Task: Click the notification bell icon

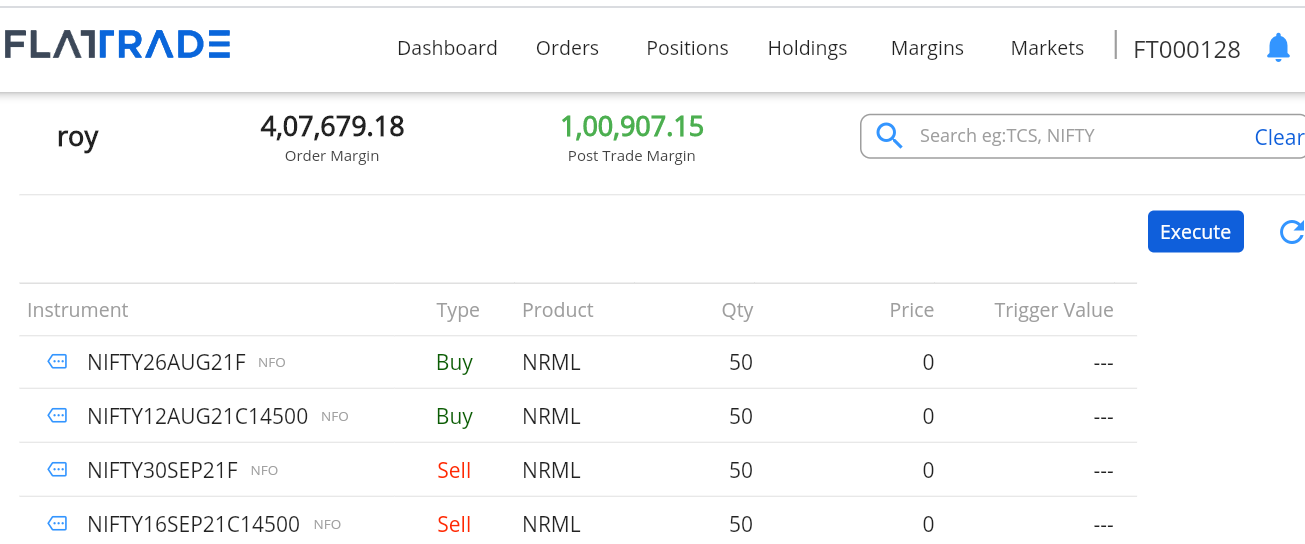Action: (x=1278, y=47)
